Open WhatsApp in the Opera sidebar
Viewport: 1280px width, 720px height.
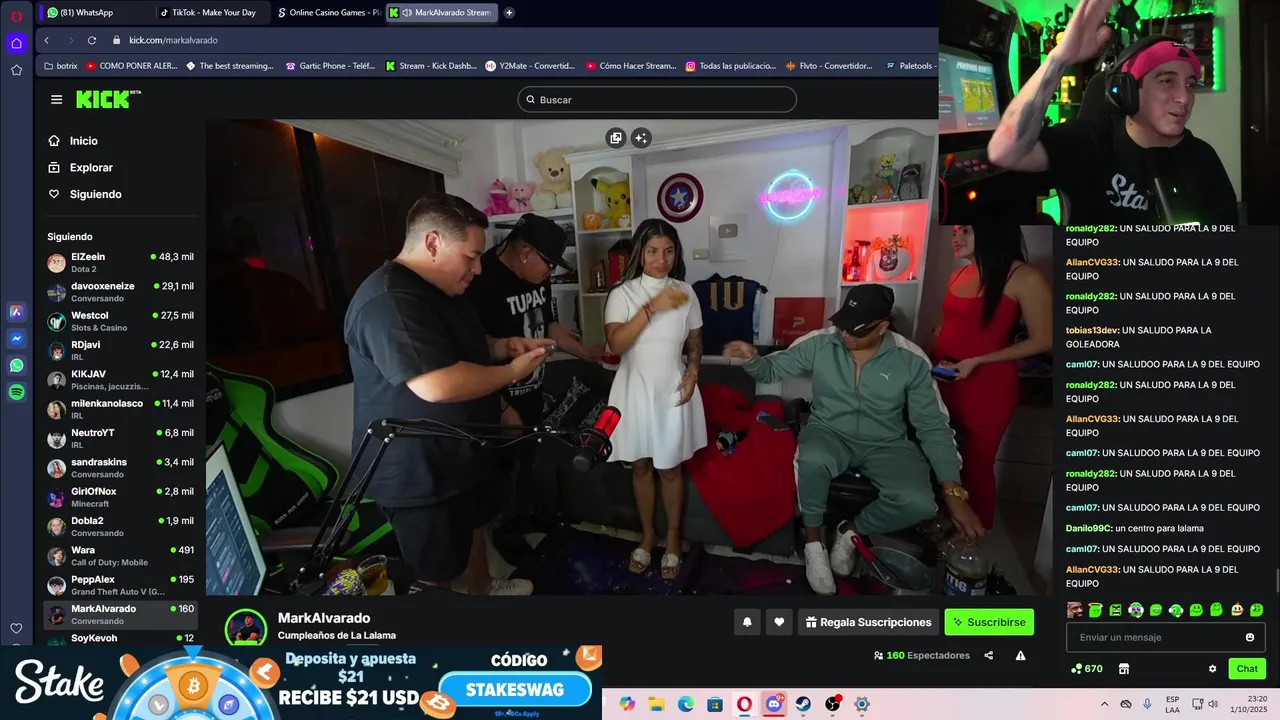point(16,366)
